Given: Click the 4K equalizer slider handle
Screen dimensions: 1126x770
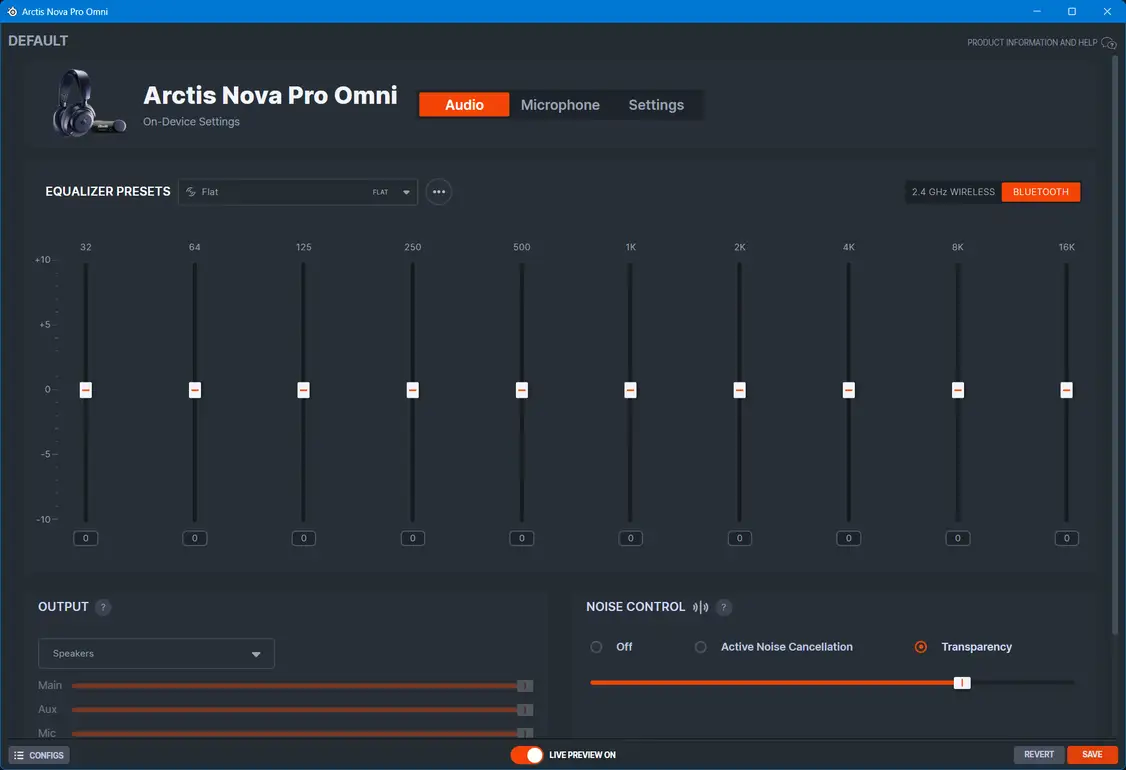Looking at the screenshot, I should pos(849,390).
